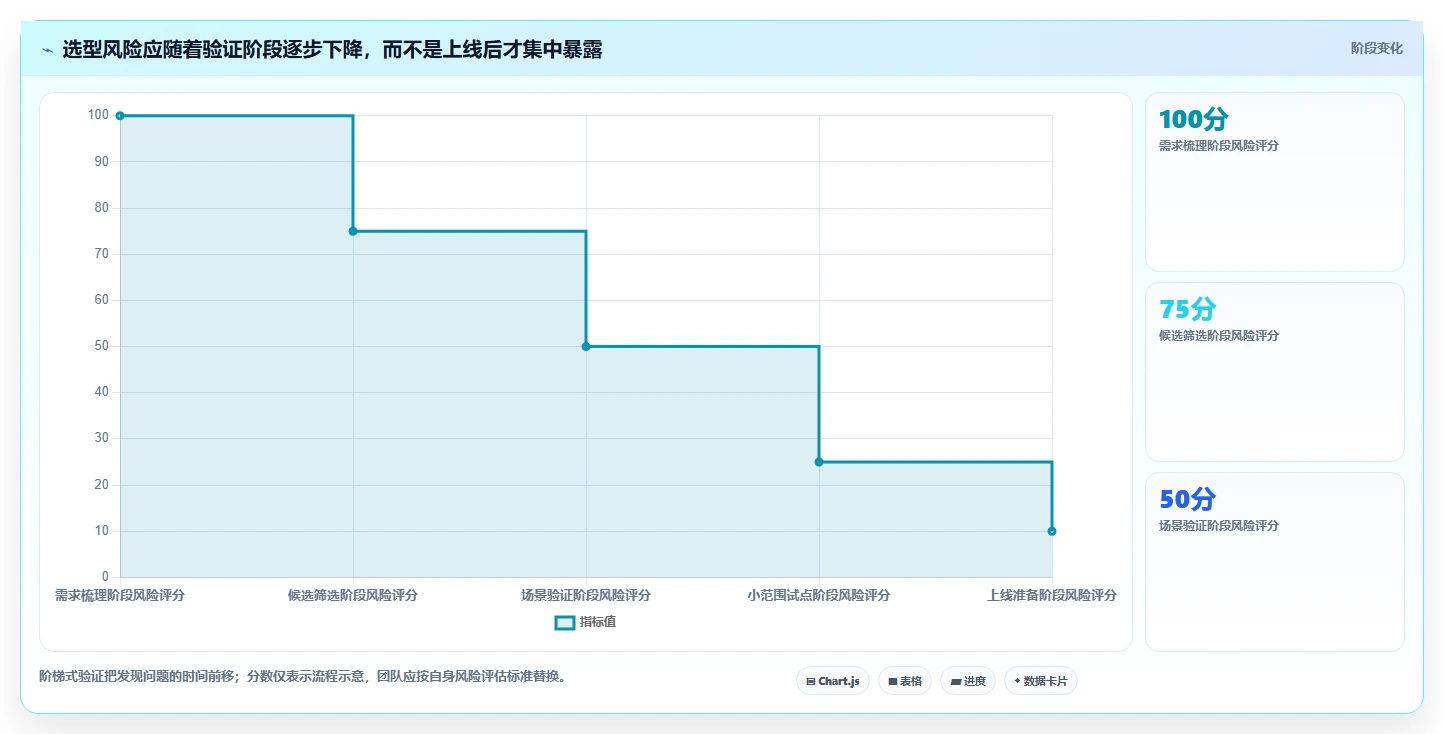This screenshot has width=1444, height=734.
Task: Click the lightning icon beside the title
Action: click(x=47, y=50)
